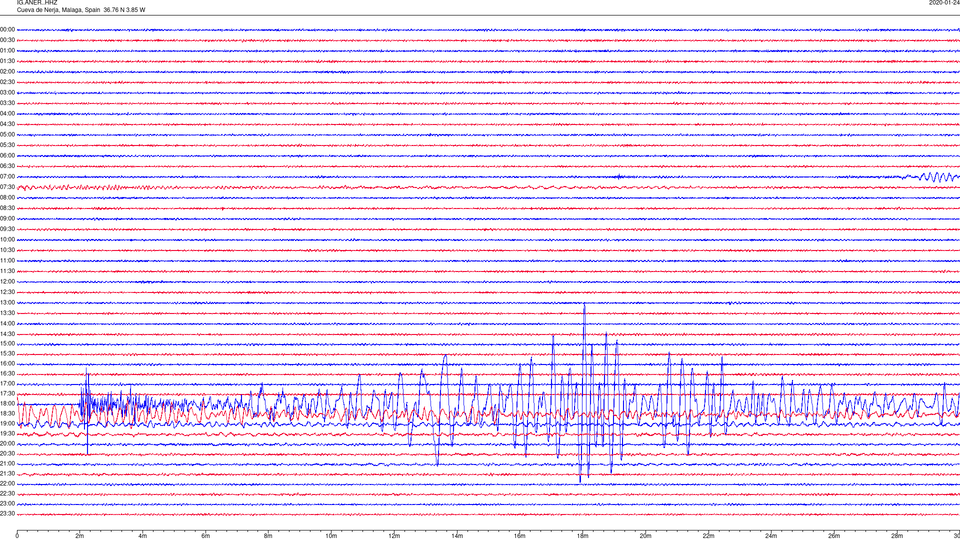Viewport: 960px width, 540px height.
Task: Click the 26m tick on the time axis
Action: pos(834,536)
